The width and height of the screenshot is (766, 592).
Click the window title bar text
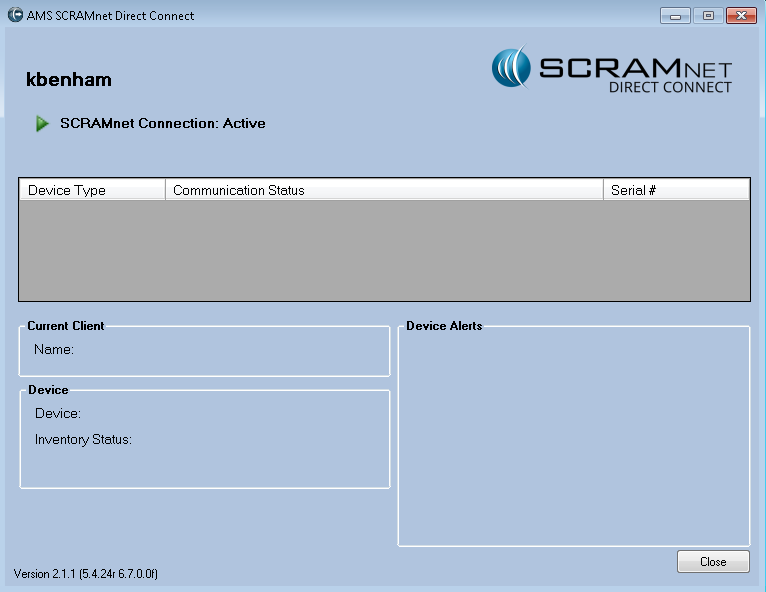(111, 16)
